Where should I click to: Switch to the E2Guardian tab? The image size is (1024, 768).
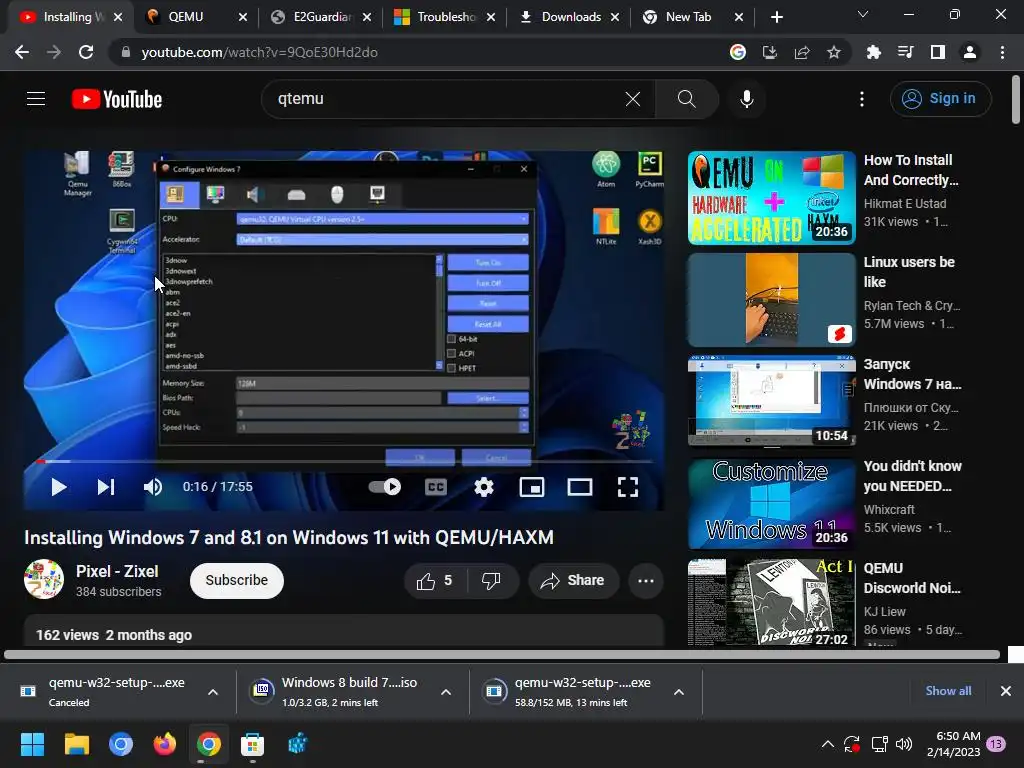tap(321, 17)
